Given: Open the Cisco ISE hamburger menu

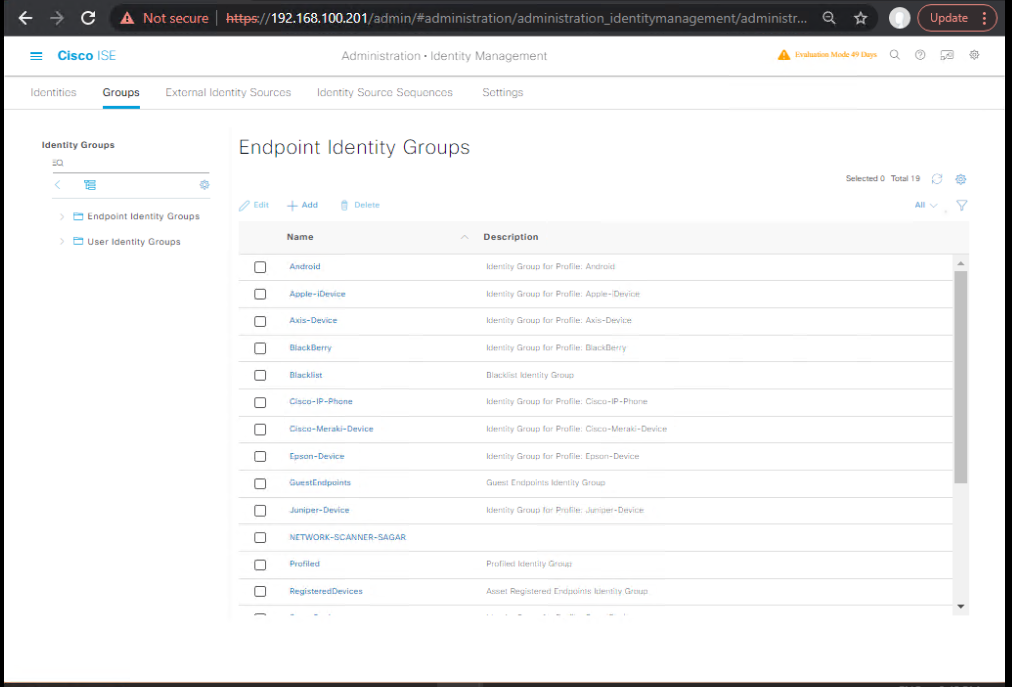Looking at the screenshot, I should click(x=36, y=56).
